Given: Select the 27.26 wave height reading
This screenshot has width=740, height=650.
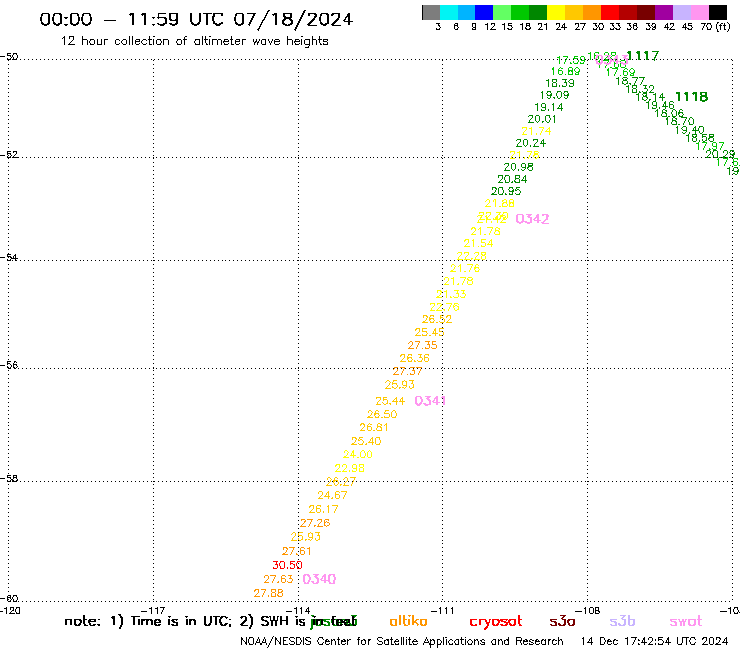Looking at the screenshot, I should point(315,523).
